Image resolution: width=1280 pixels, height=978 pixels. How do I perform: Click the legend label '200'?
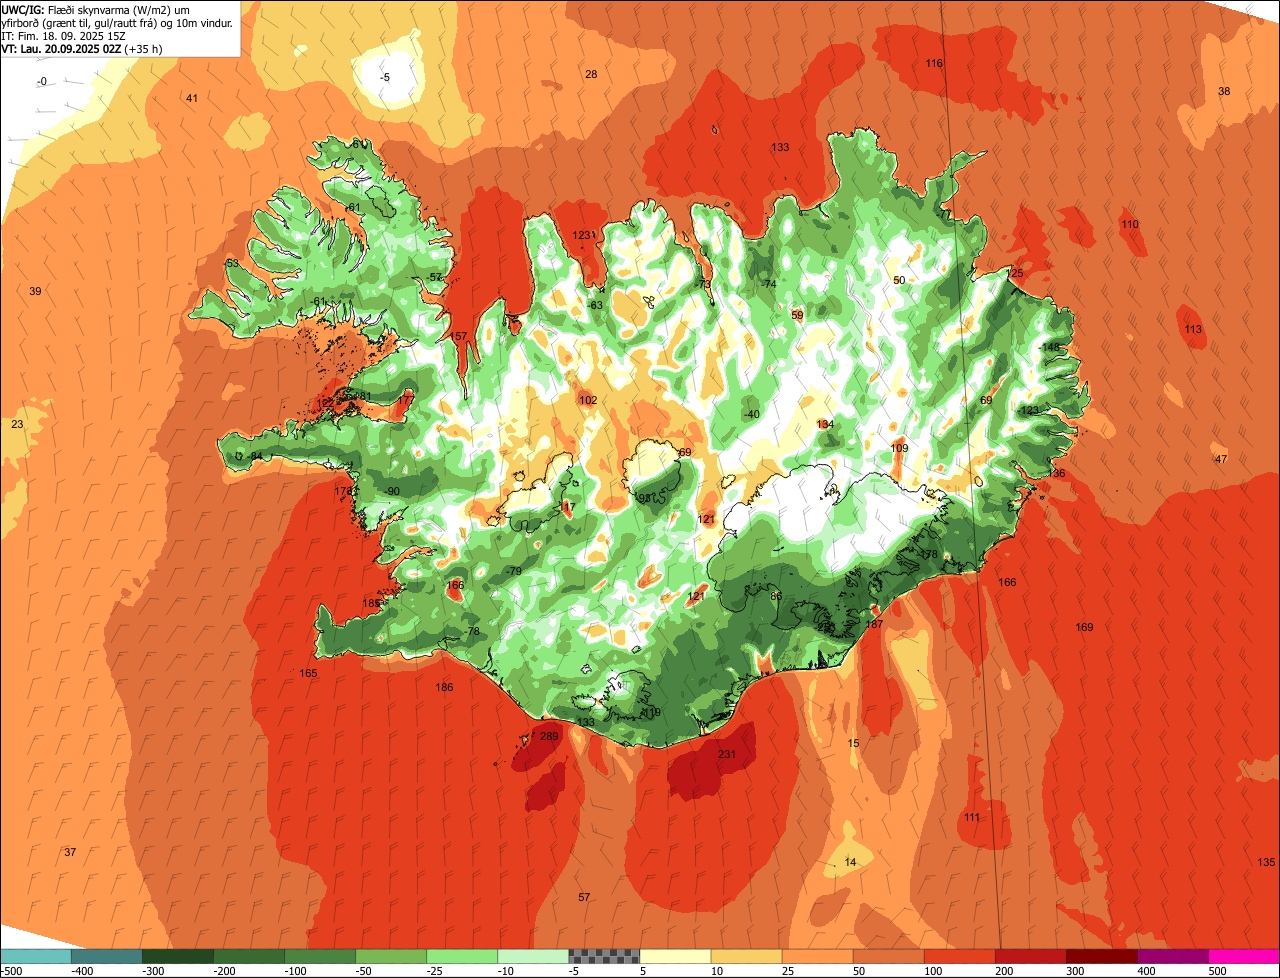[1006, 971]
